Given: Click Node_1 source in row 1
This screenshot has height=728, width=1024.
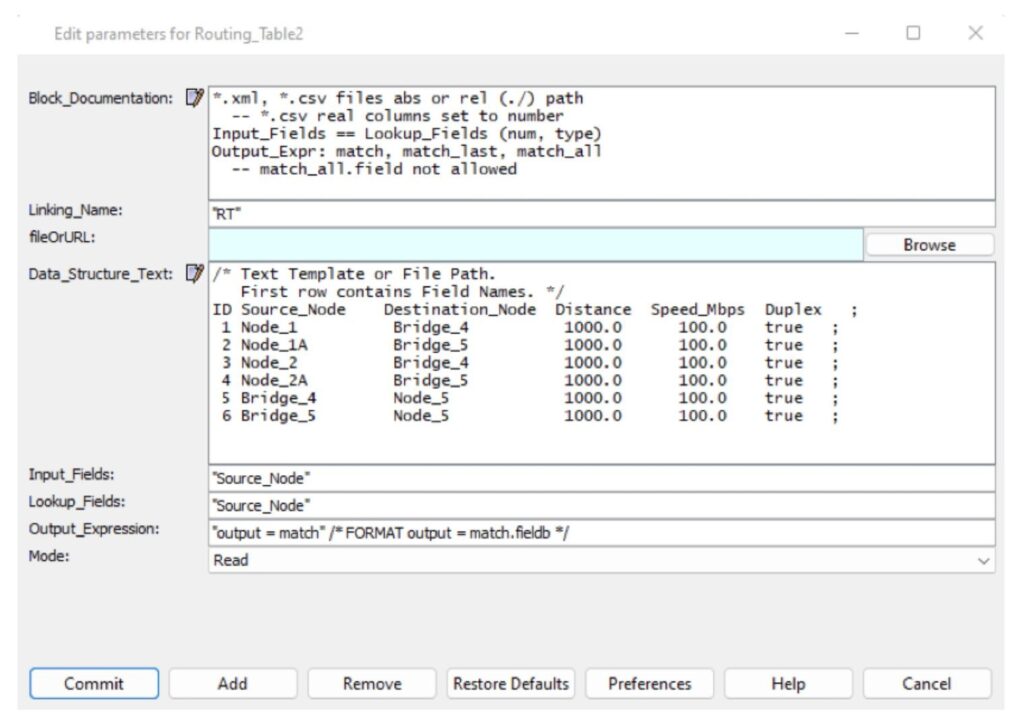Looking at the screenshot, I should 268,327.
